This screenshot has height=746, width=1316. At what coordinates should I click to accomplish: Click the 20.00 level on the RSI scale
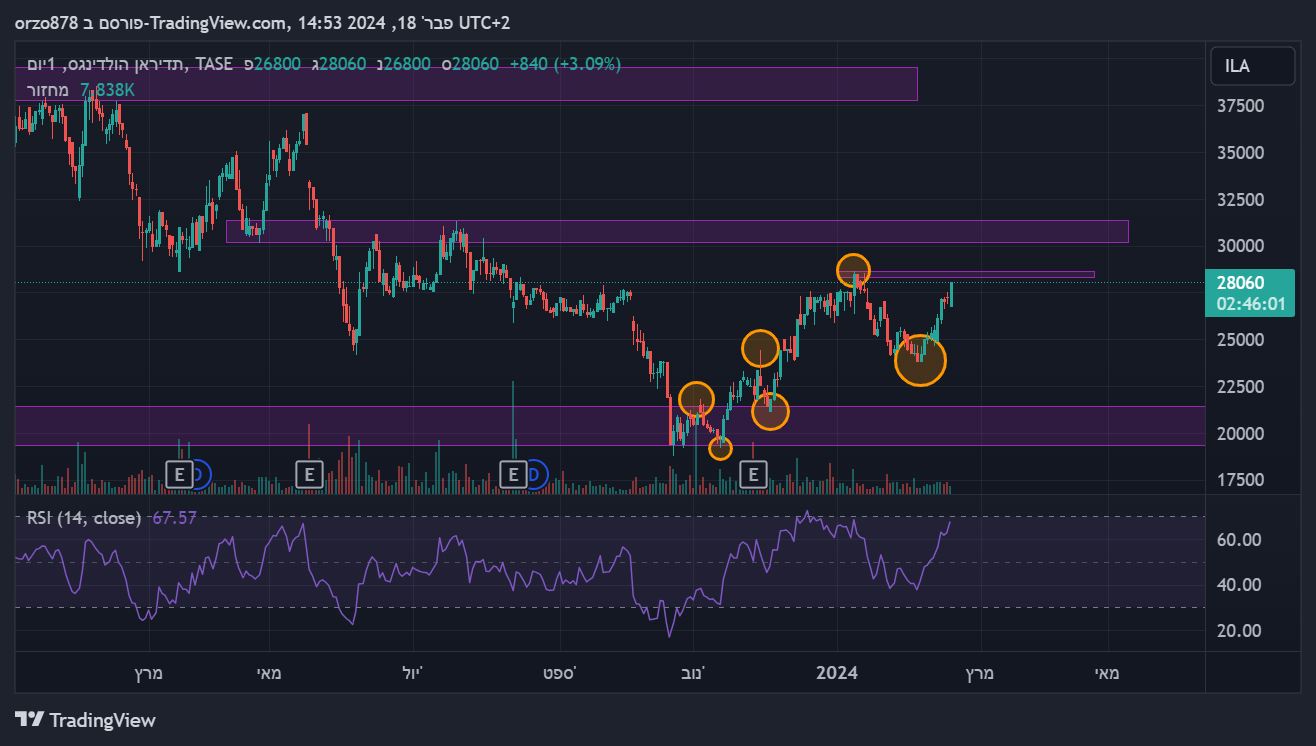point(1238,631)
